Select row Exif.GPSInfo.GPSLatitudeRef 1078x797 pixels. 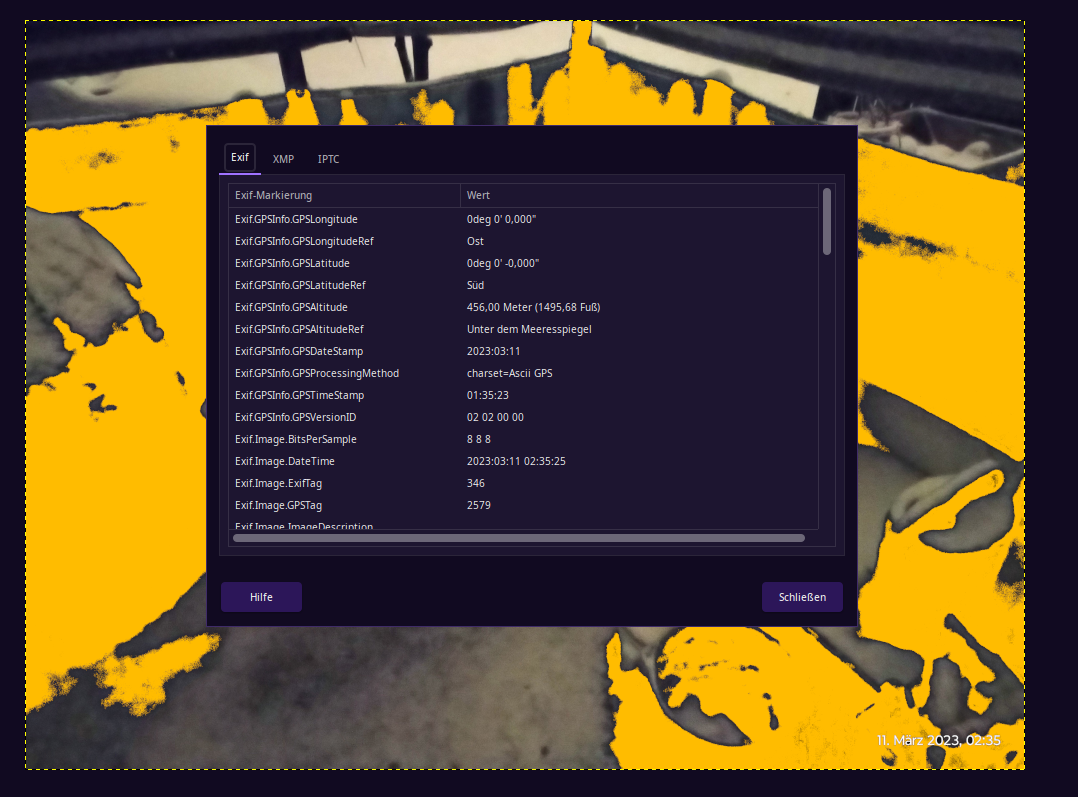click(523, 285)
